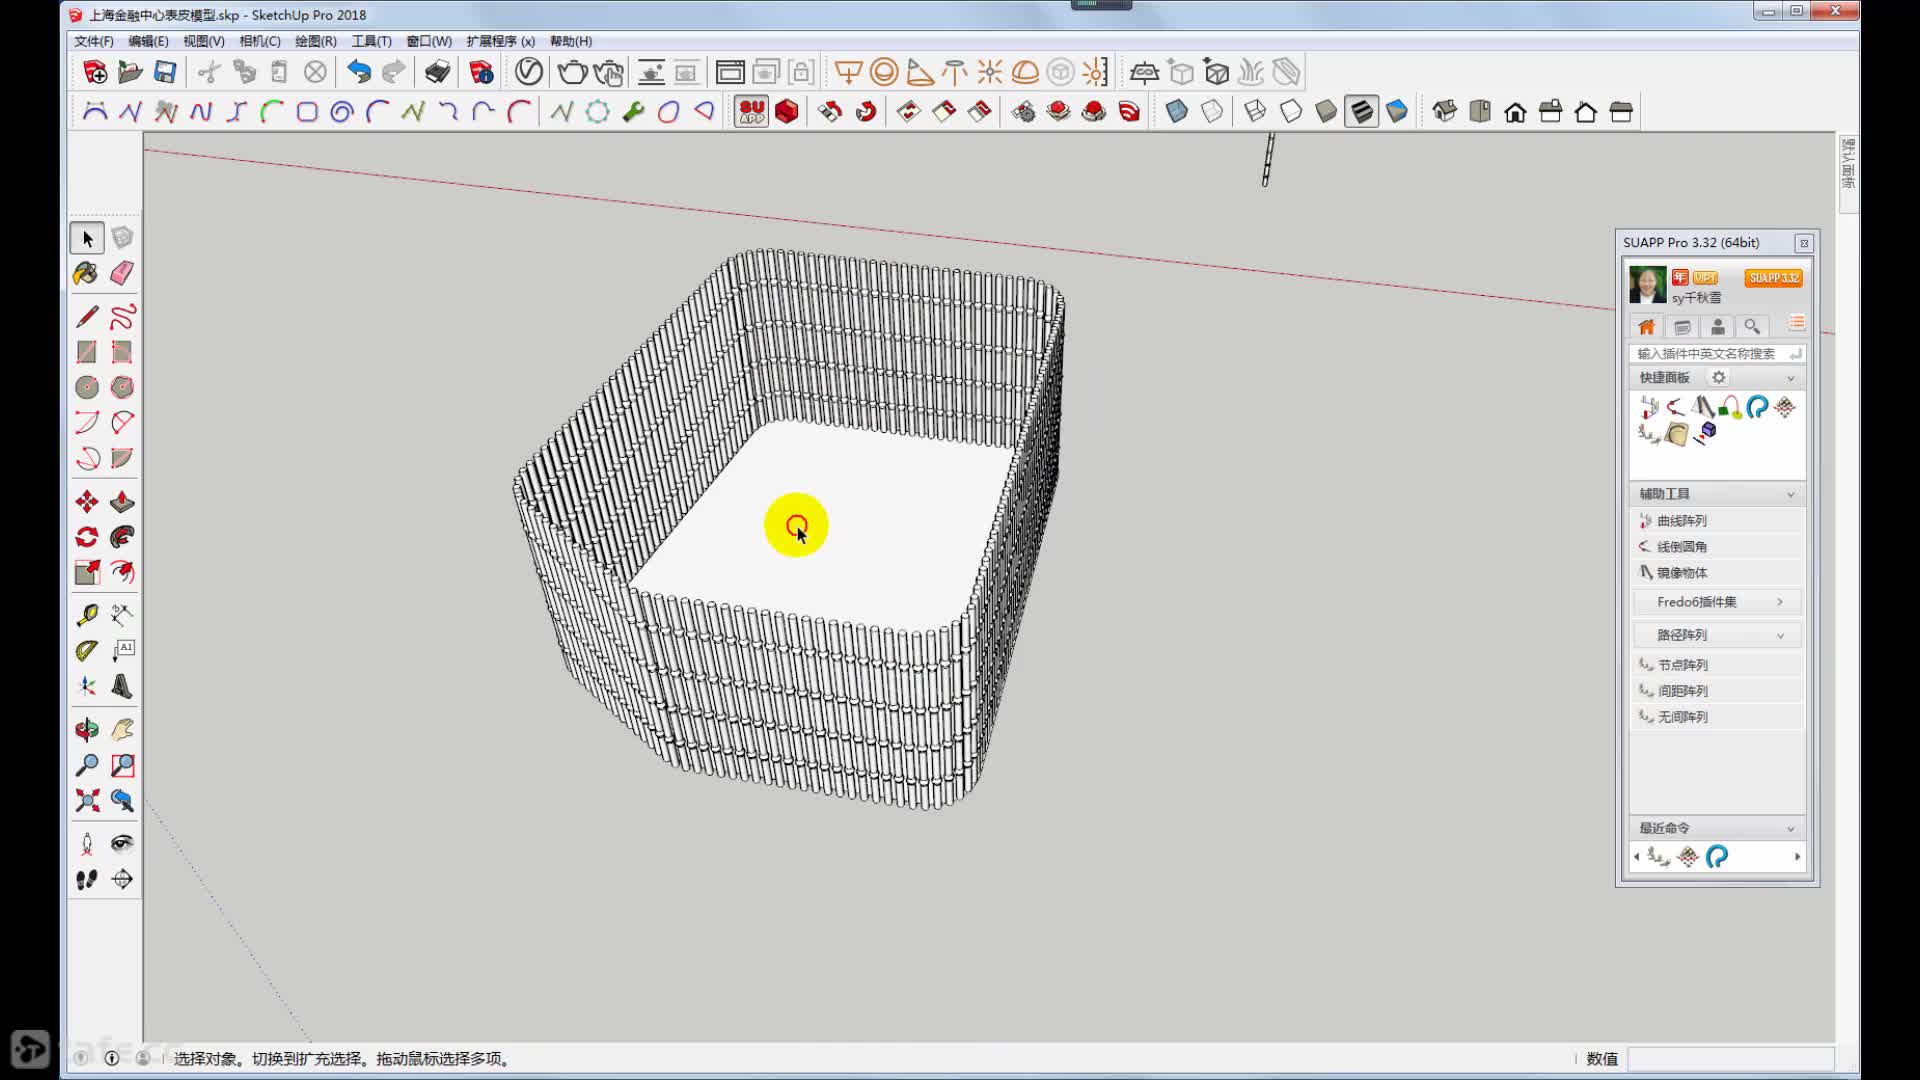This screenshot has width=1920, height=1080.
Task: Select the Tape Measure tool
Action: pyautogui.click(x=87, y=615)
